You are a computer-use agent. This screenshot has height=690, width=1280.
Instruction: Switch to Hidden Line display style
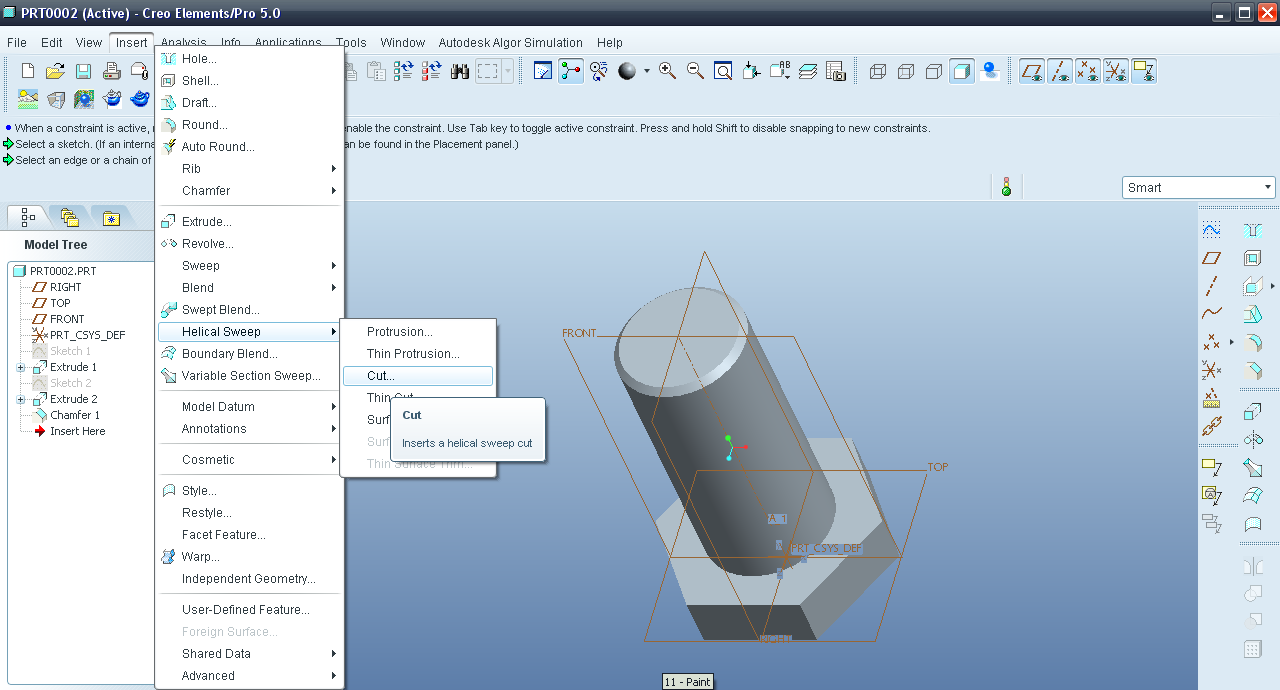pyautogui.click(x=906, y=71)
